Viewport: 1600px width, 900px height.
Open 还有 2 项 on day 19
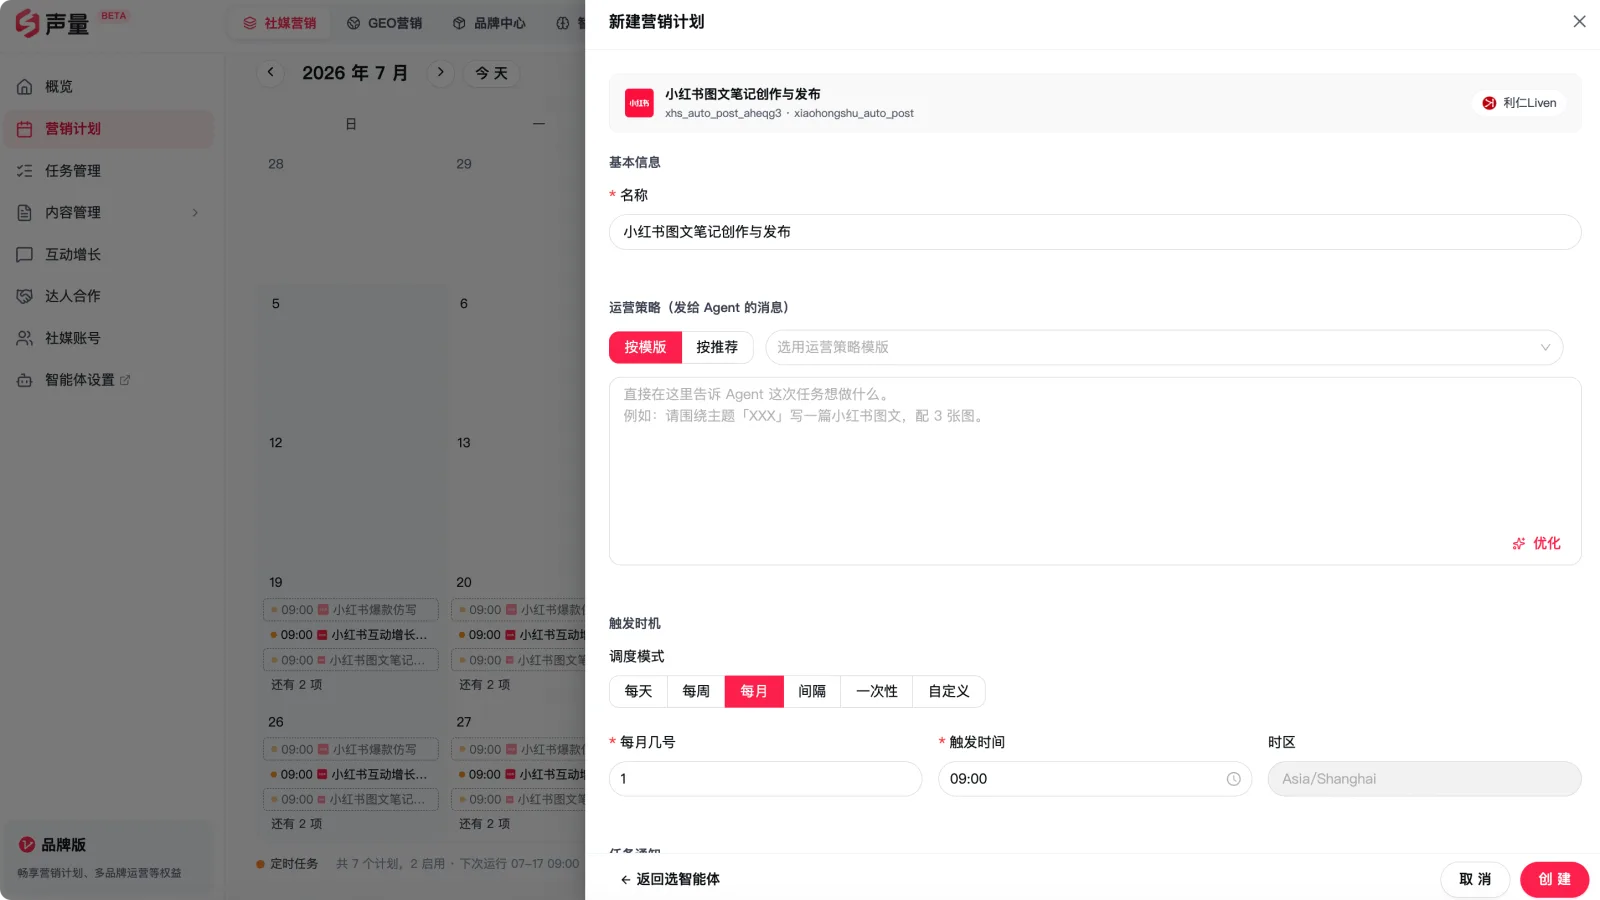[x=297, y=686]
